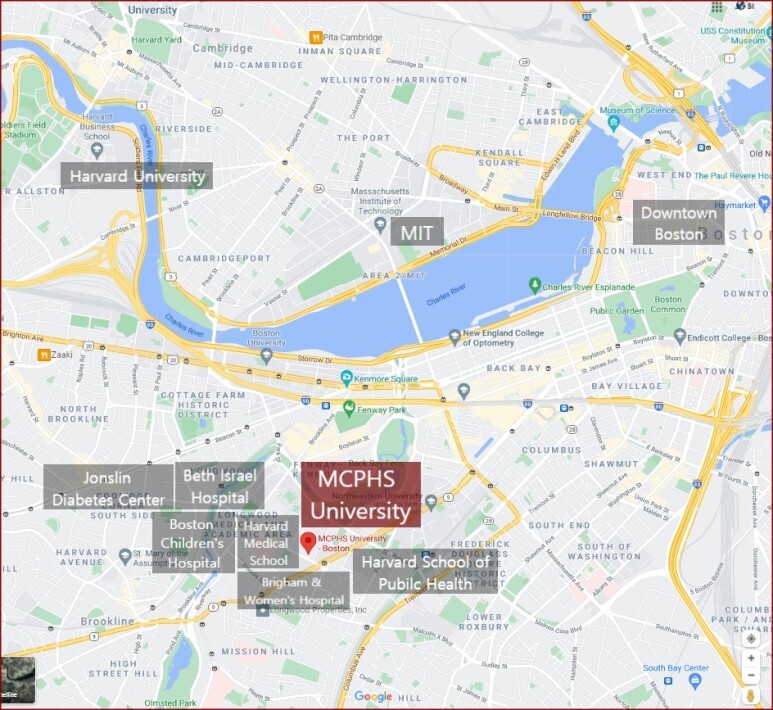
Task: Select the South Bay Center shopping pin
Action: pos(695,681)
